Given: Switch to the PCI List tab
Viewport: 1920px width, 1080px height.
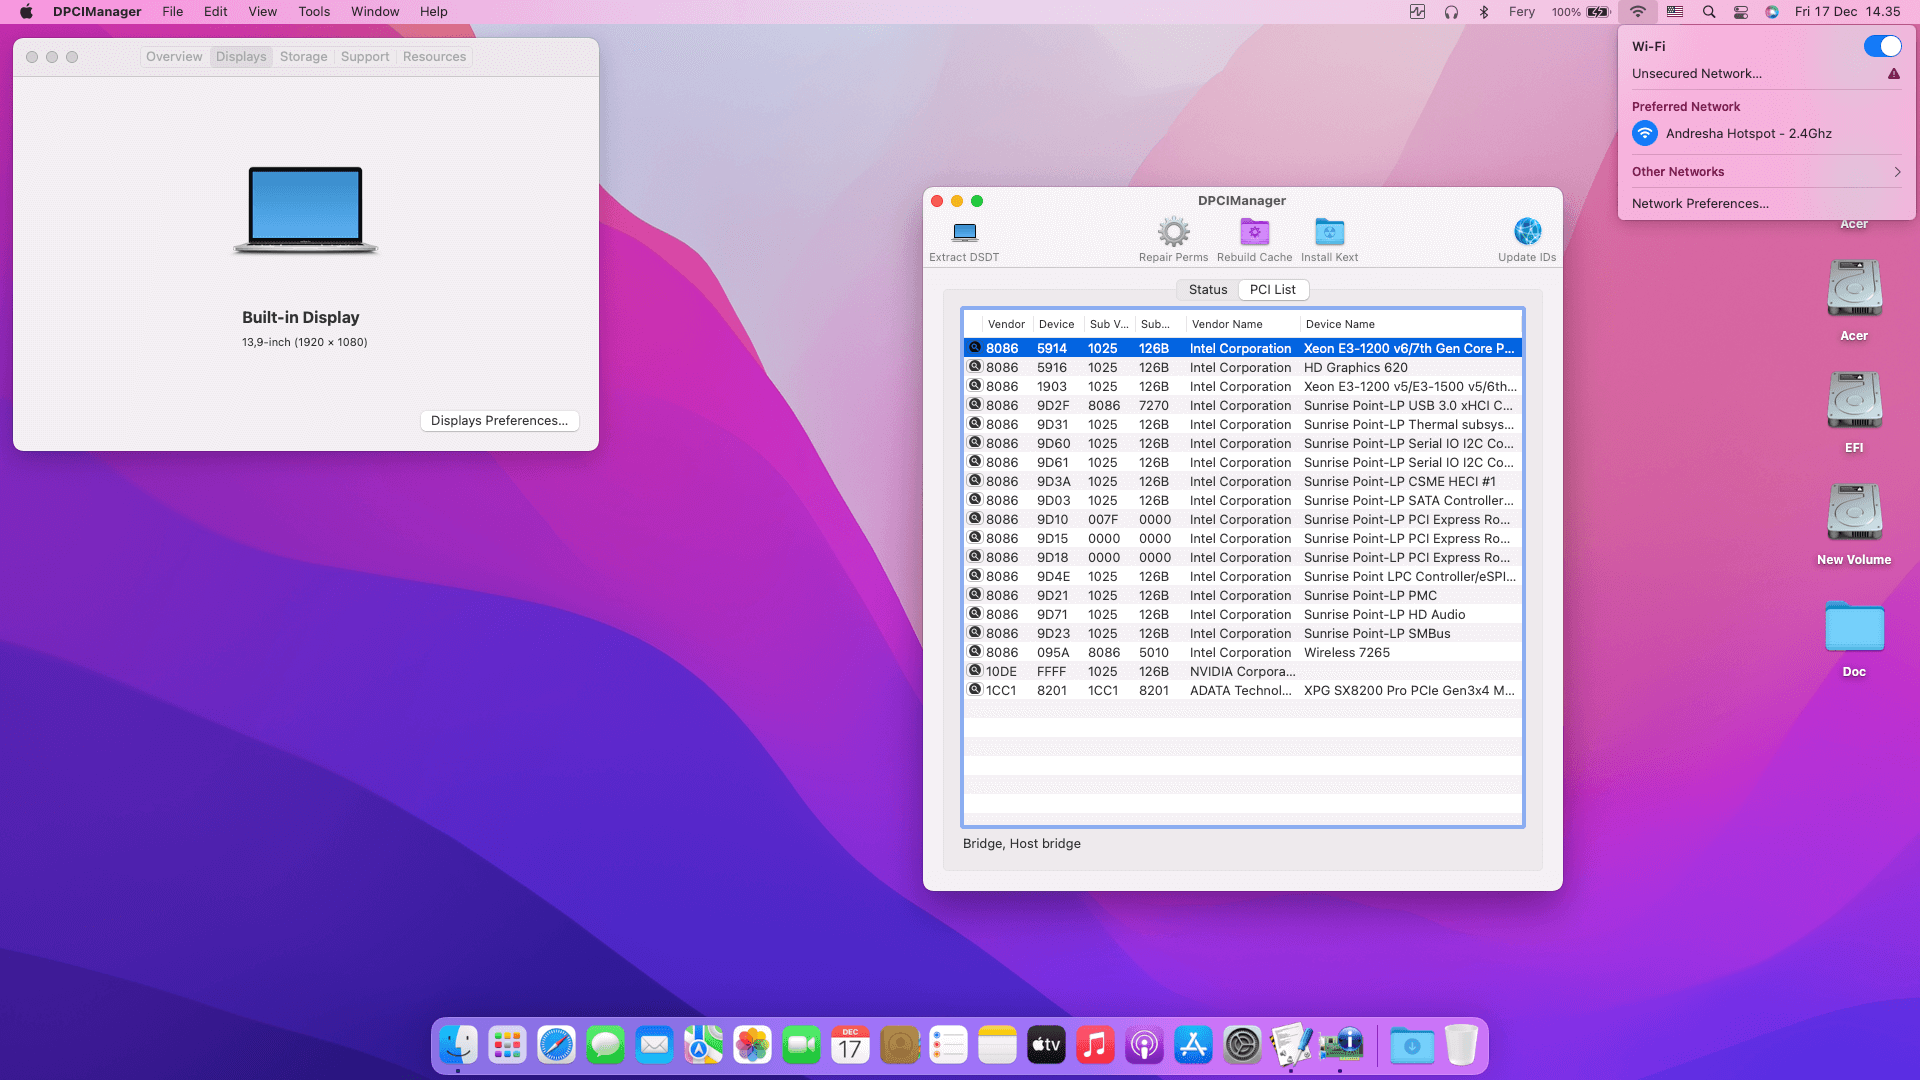Looking at the screenshot, I should (x=1272, y=290).
